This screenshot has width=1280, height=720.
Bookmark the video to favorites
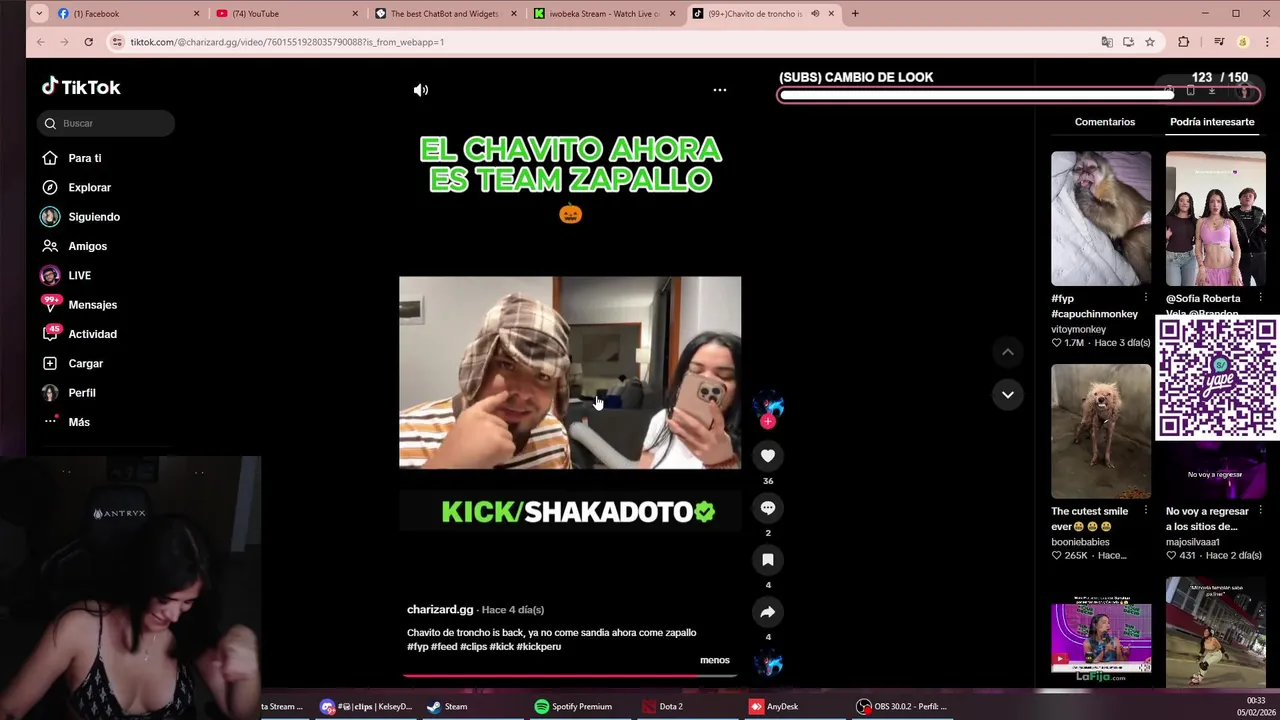[768, 560]
